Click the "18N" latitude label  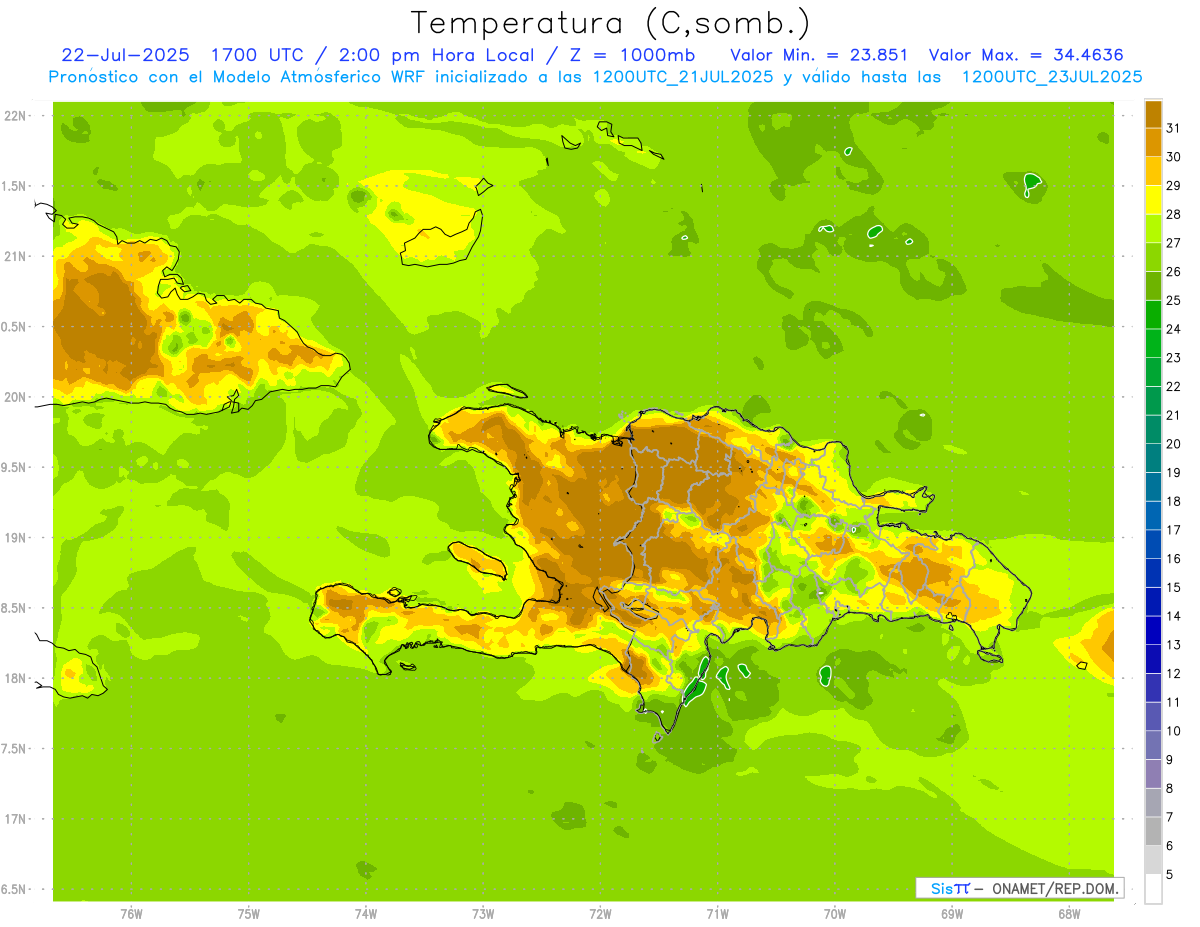click(x=17, y=678)
